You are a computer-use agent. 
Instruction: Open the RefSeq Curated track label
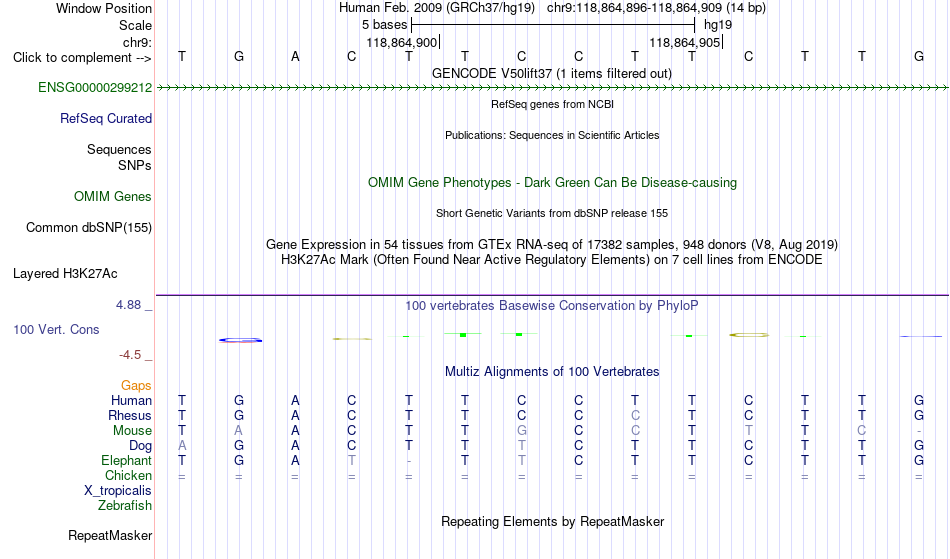106,119
